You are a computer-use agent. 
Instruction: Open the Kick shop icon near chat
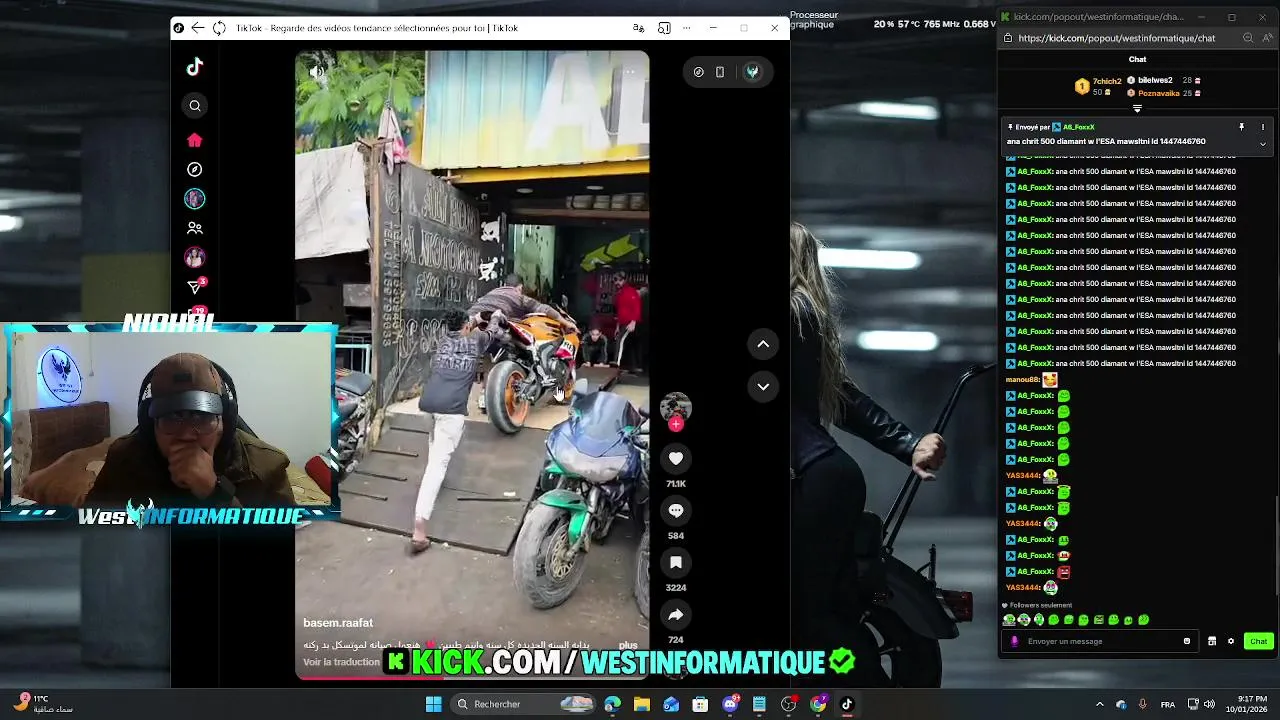point(1212,641)
